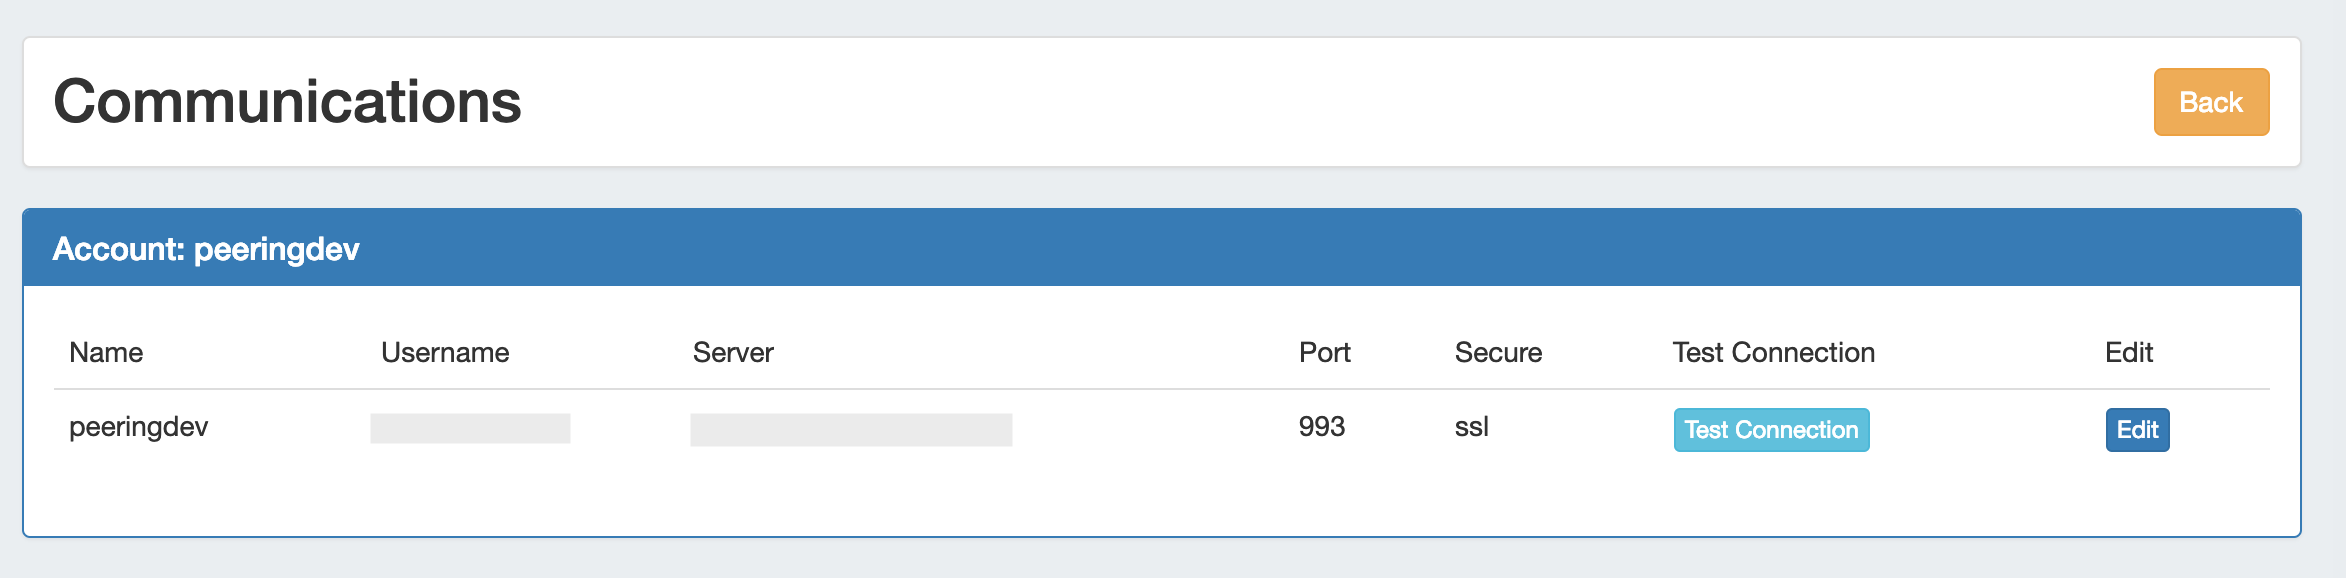Image resolution: width=2346 pixels, height=578 pixels.
Task: Click blank title card area left of Back
Action: point(1300,102)
